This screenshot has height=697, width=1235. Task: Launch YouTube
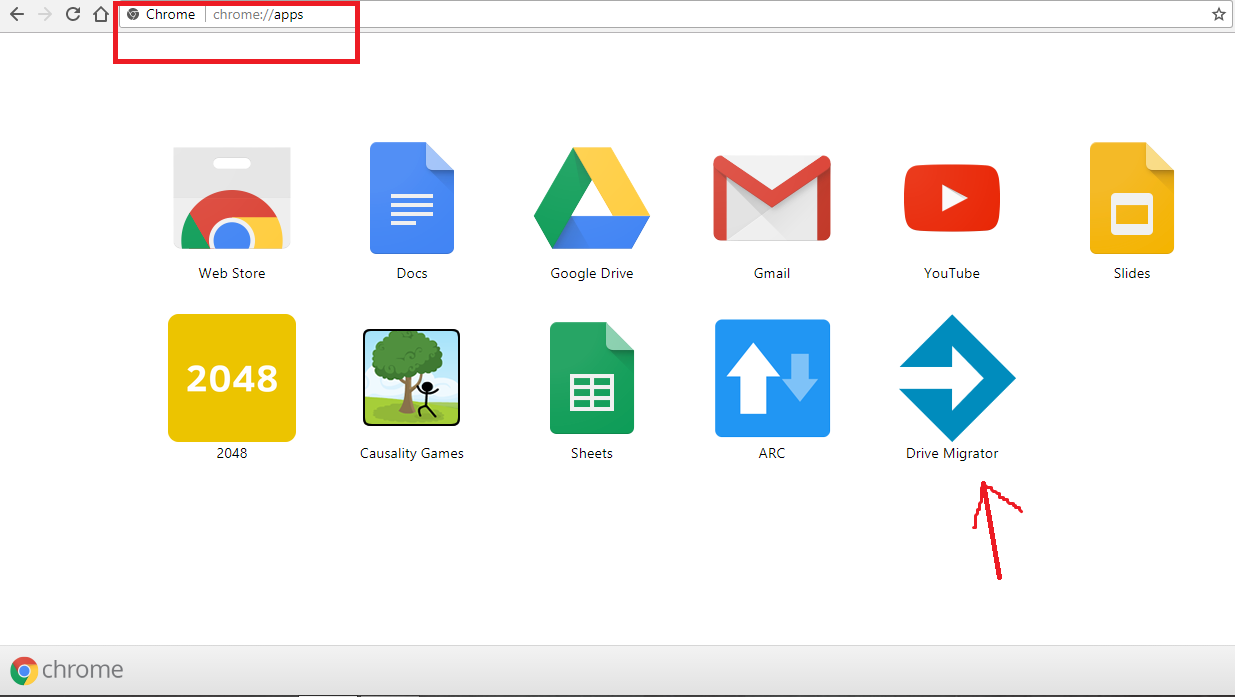[951, 197]
